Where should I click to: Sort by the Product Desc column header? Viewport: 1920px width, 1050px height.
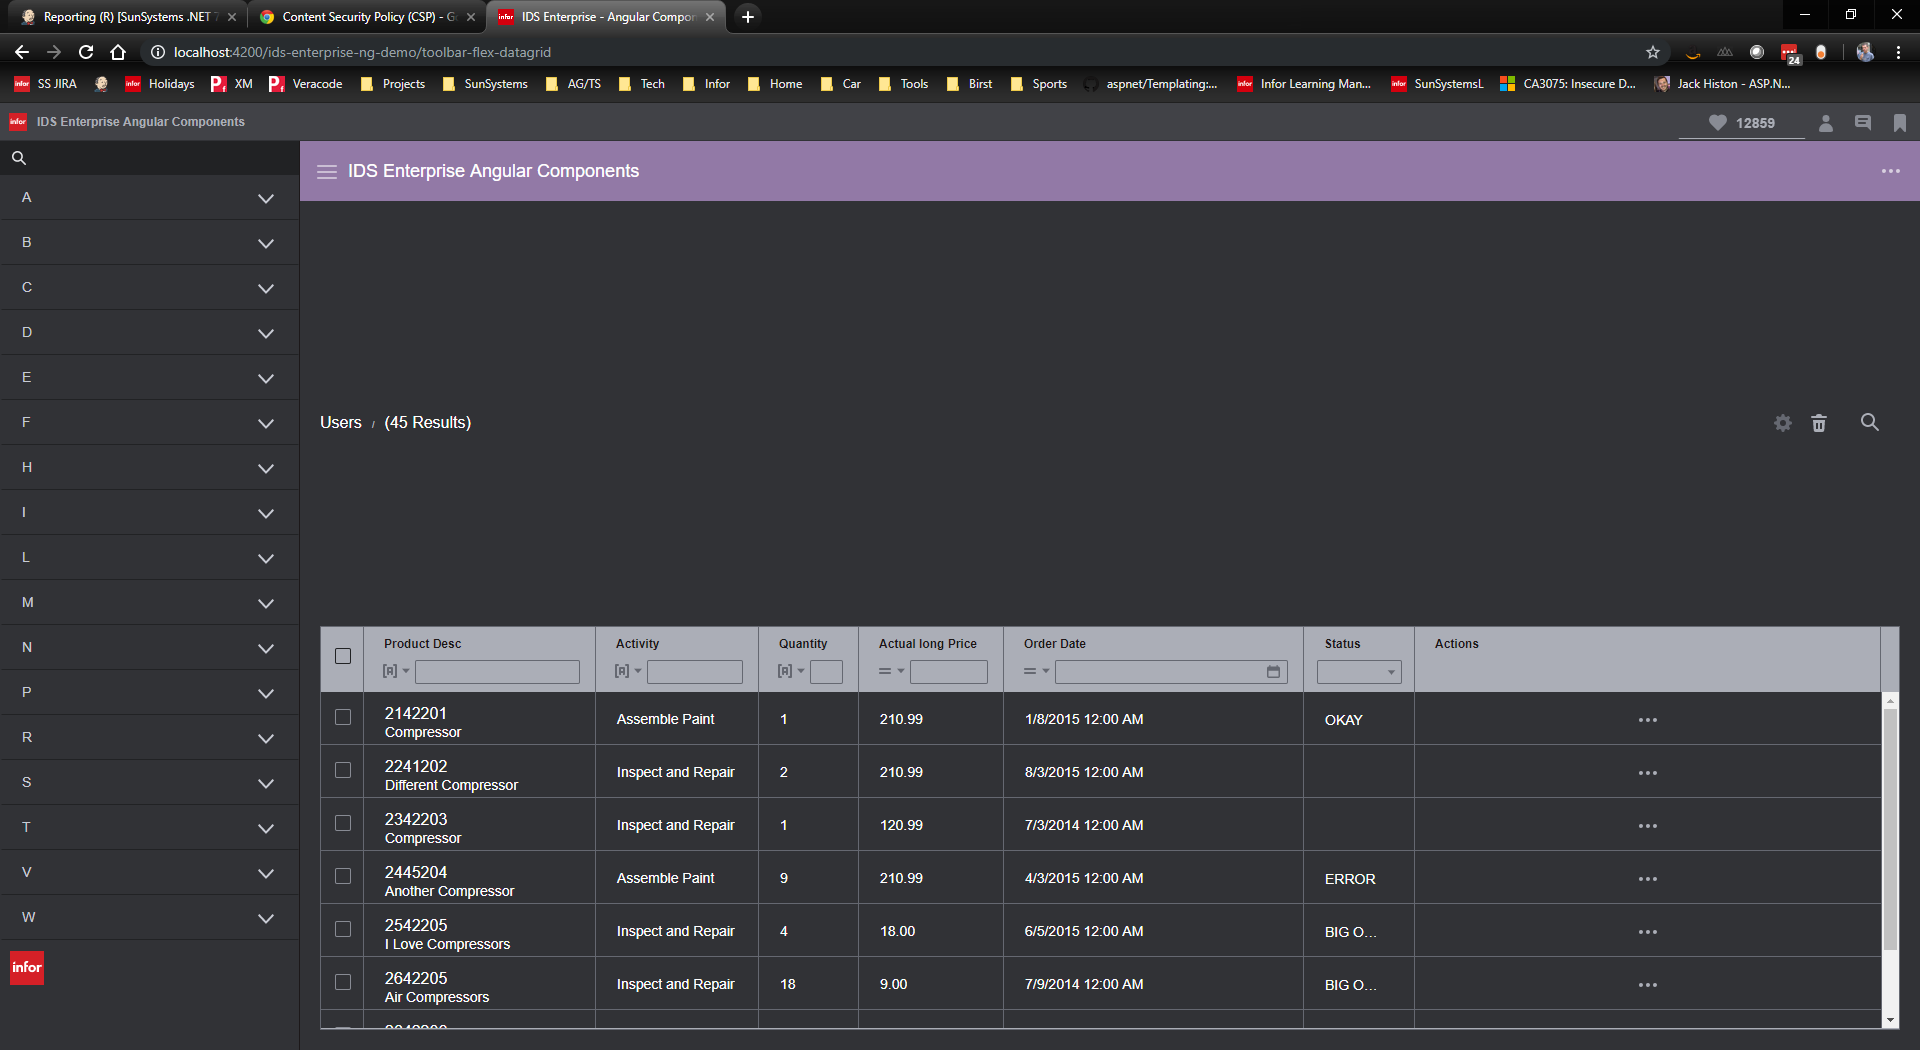[422, 644]
